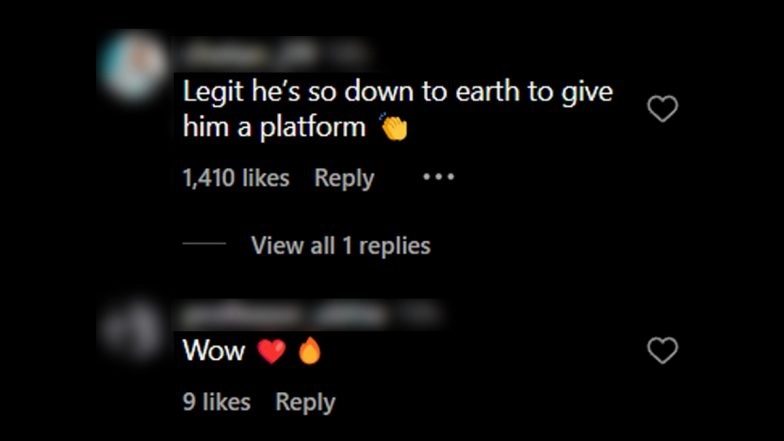Click the fire emoji in the "Wow" comment
Screen dimensions: 784x441
click(310, 350)
